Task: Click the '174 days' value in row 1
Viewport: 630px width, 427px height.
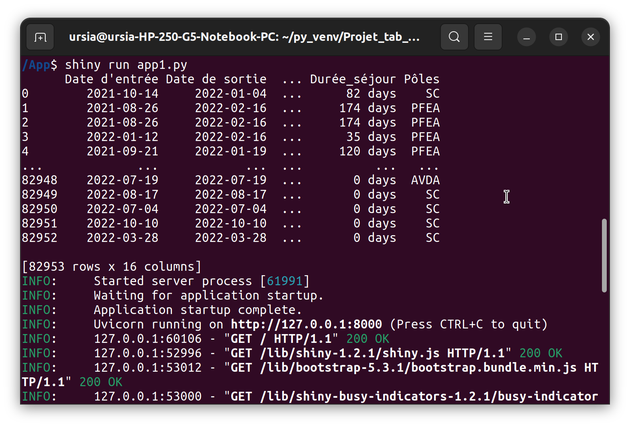Action: 368,108
